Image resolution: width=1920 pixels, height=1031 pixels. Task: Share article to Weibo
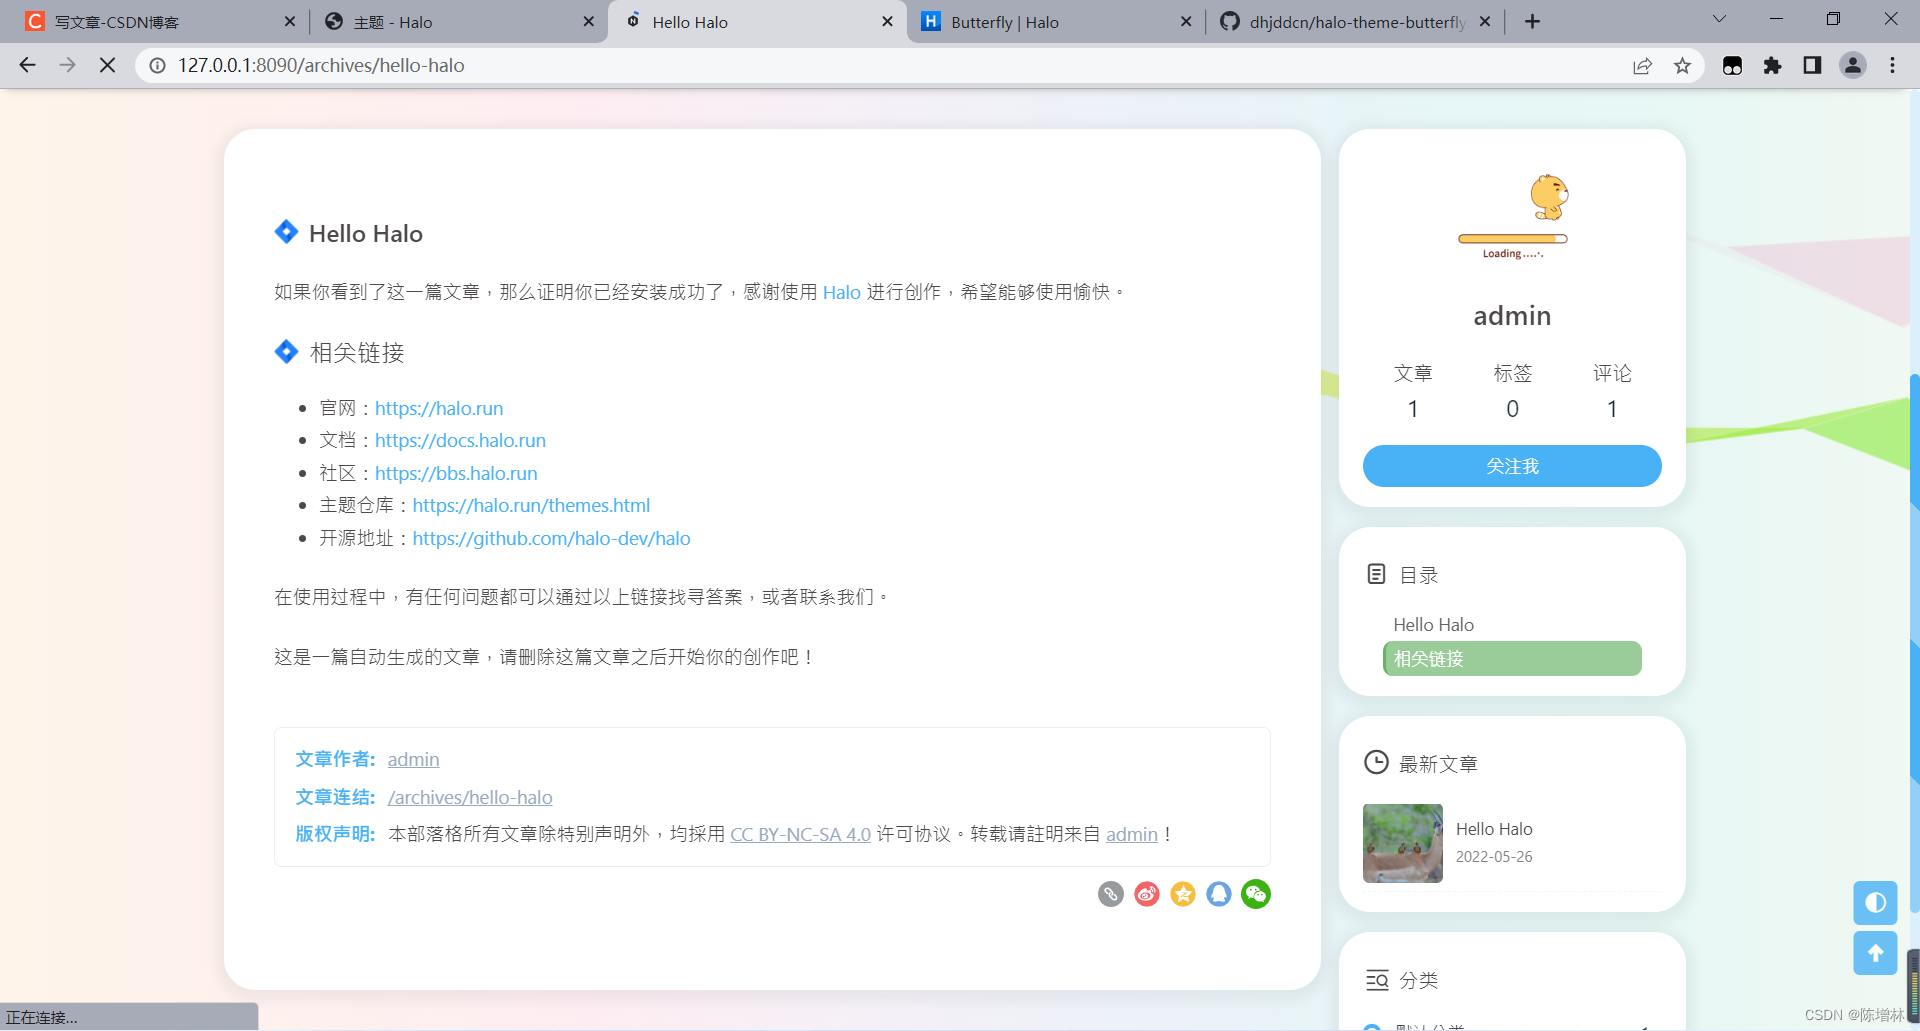(x=1147, y=894)
